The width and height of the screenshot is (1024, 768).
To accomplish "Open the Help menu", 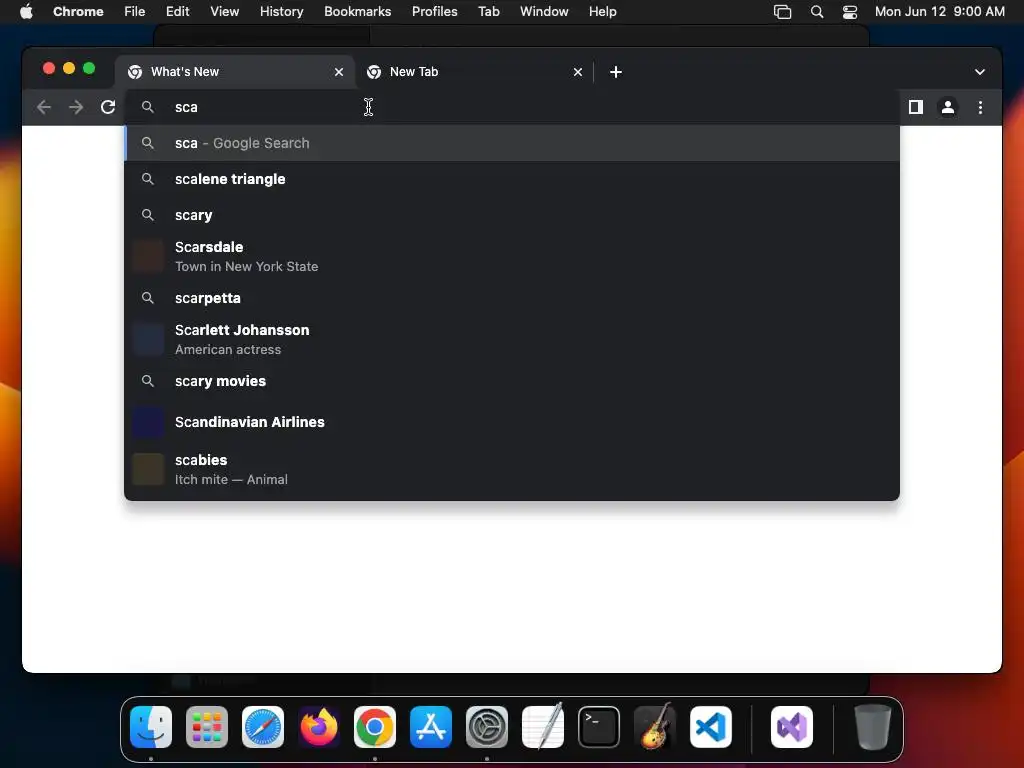I will [x=602, y=11].
